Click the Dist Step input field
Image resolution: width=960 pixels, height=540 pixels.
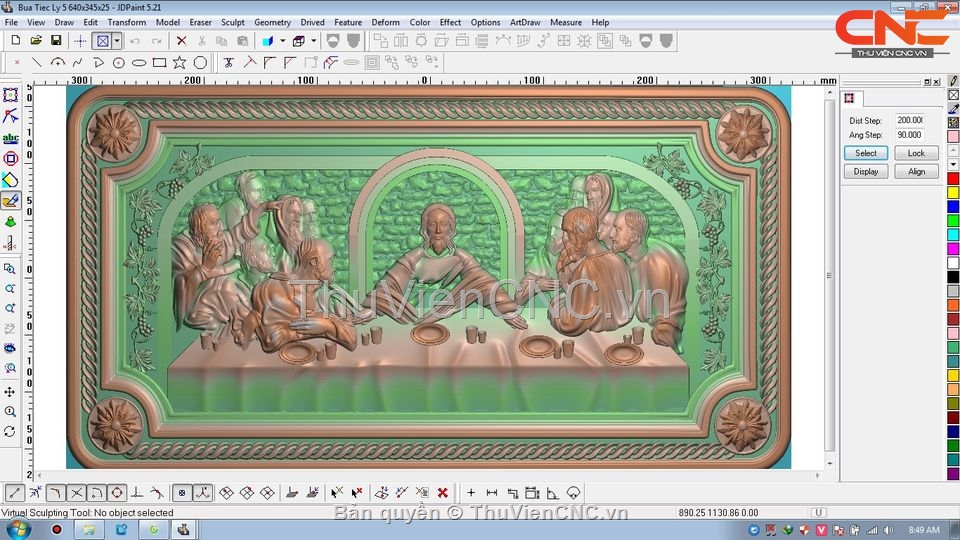click(910, 120)
